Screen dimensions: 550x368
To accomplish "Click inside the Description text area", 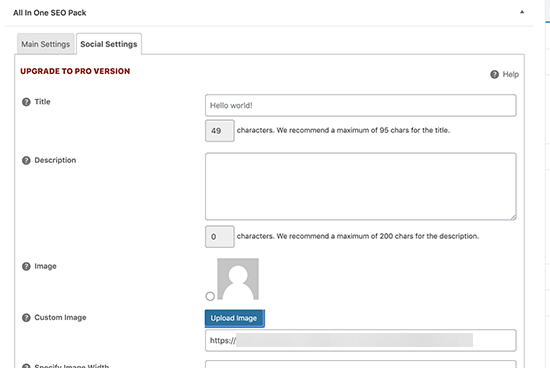I will point(361,187).
